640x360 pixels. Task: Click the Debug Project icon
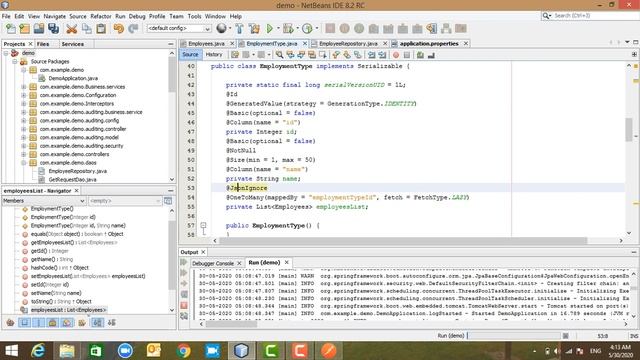(x=288, y=28)
